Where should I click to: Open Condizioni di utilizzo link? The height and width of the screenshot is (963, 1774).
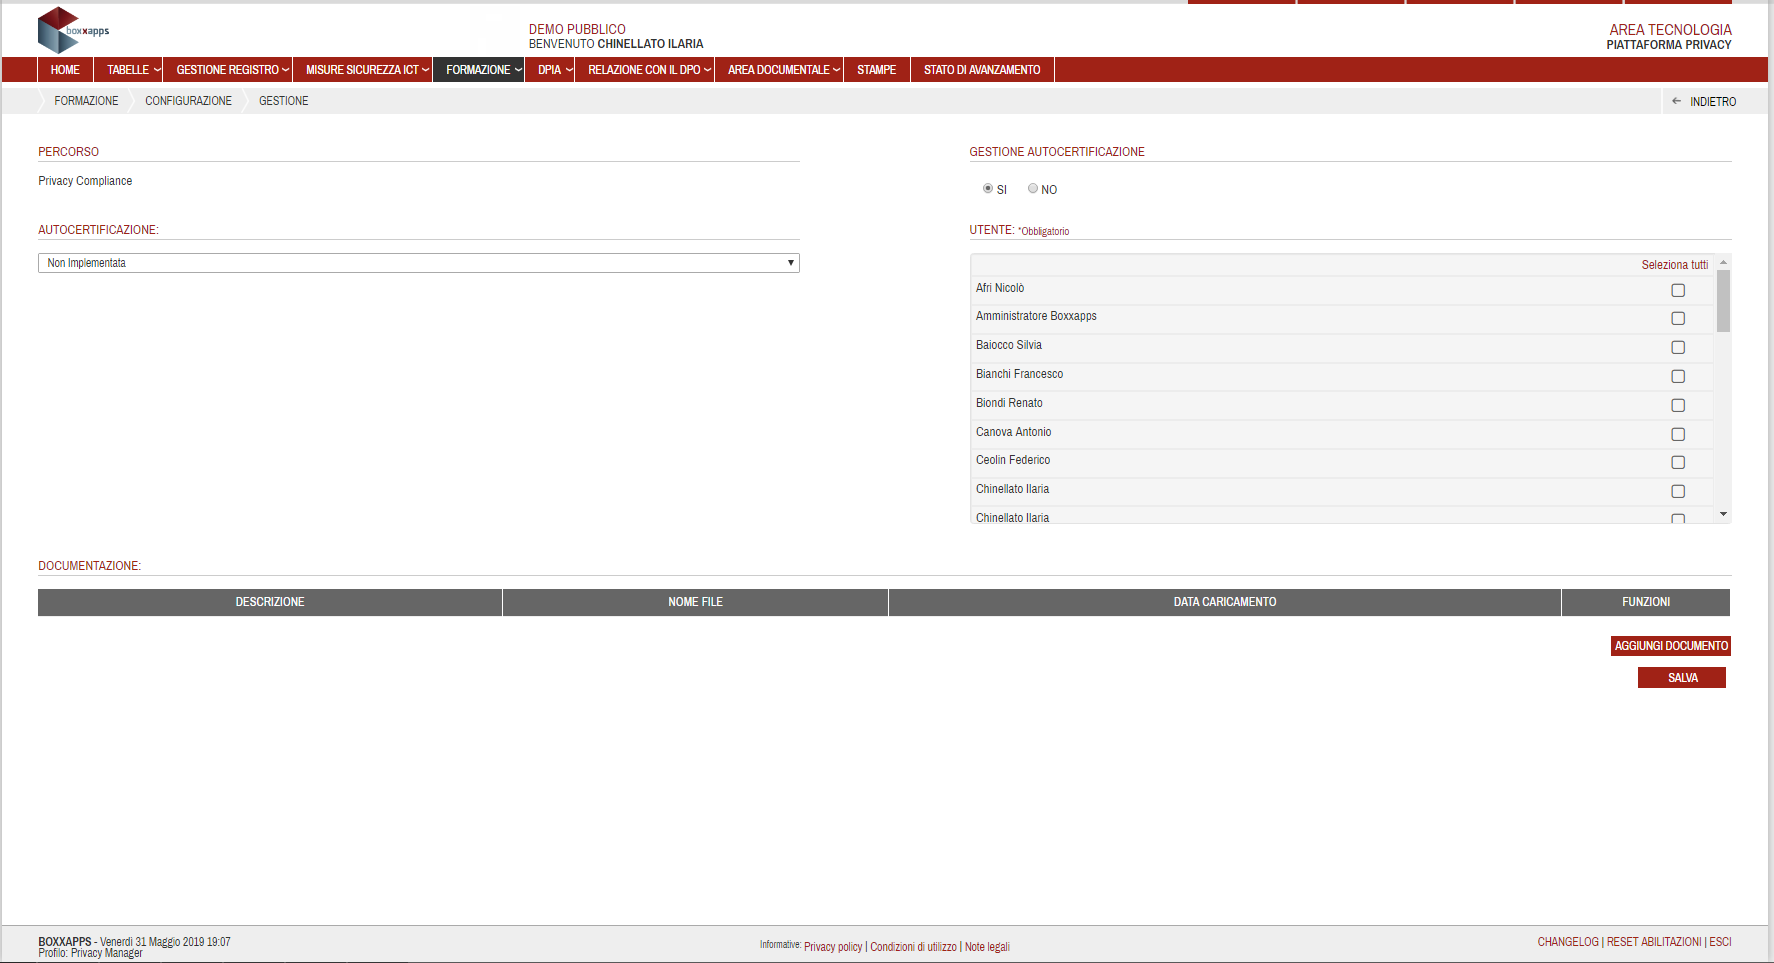(913, 947)
